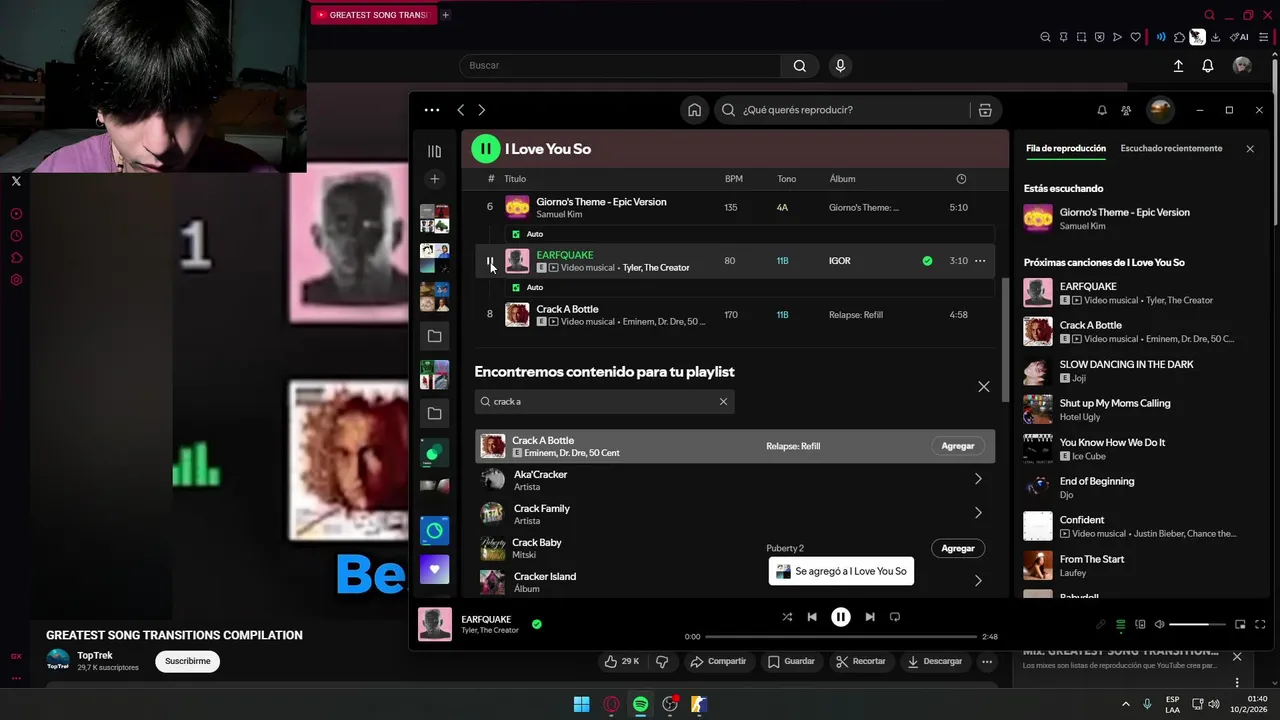Open Spotify three-dot main menu
This screenshot has height=720, width=1280.
pyautogui.click(x=432, y=110)
